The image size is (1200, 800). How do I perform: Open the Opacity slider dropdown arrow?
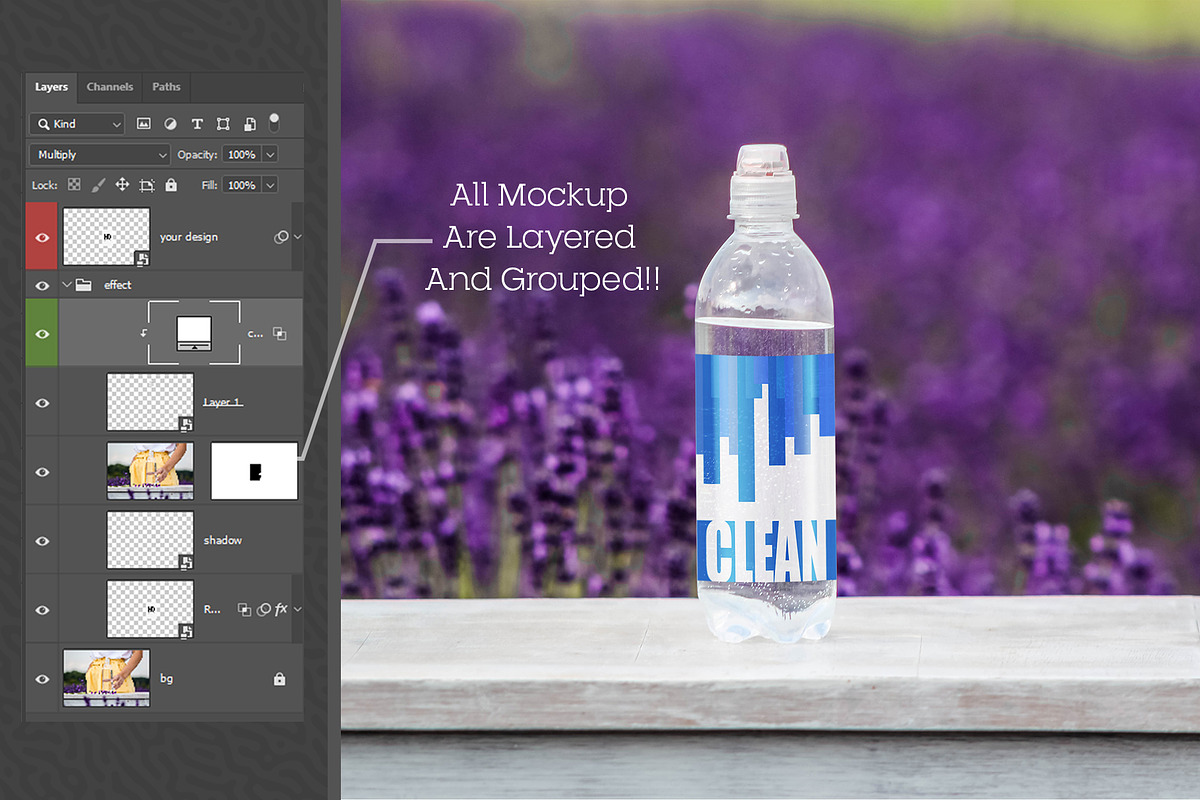270,155
